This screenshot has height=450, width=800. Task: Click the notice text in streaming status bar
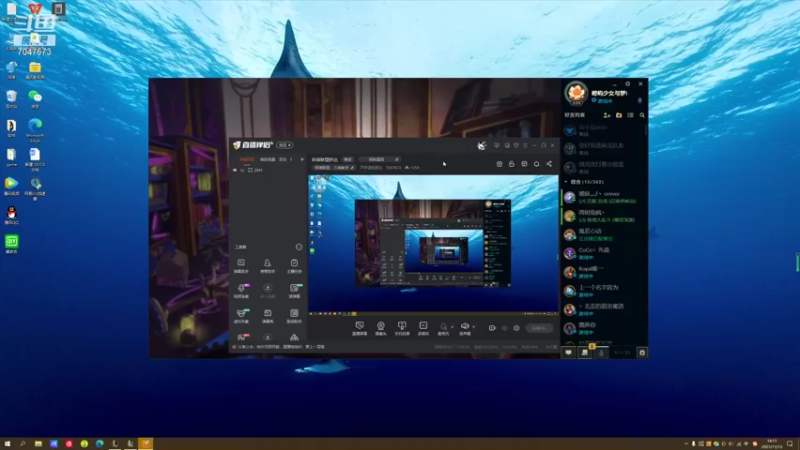(281, 347)
